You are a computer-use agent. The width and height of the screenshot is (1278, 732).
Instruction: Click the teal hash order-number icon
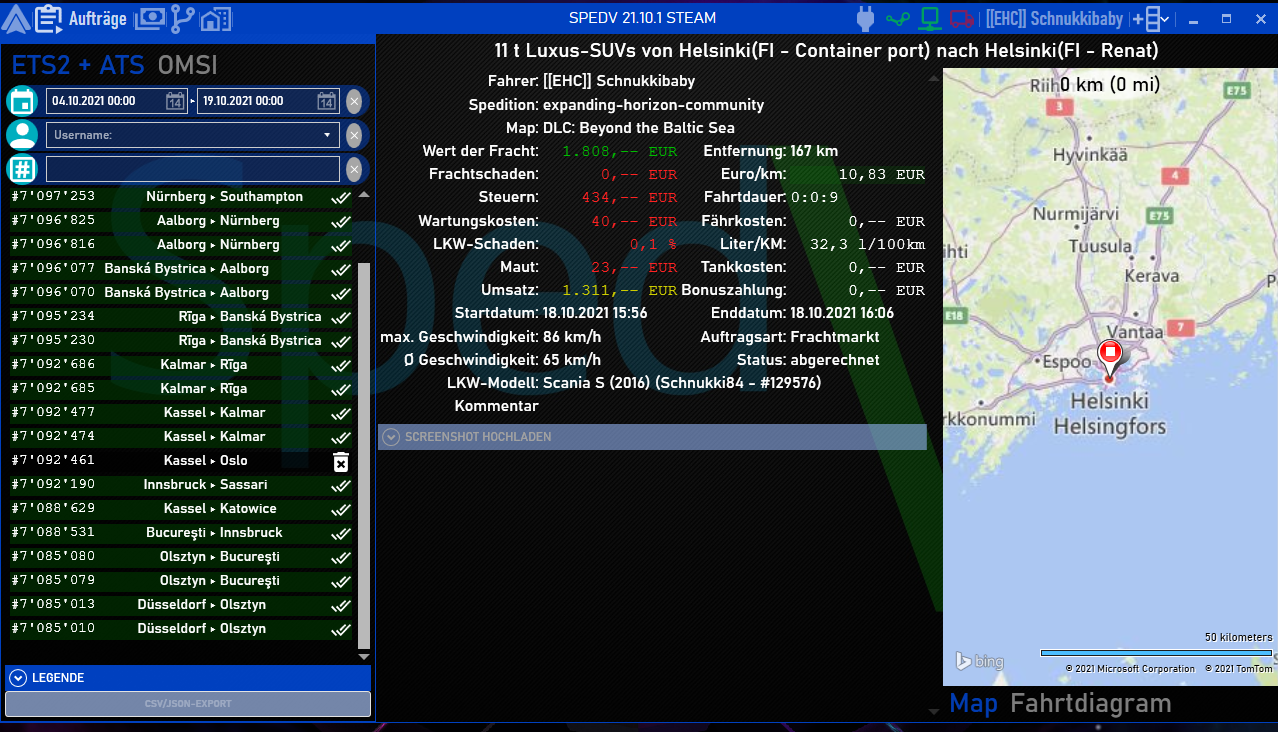click(22, 169)
